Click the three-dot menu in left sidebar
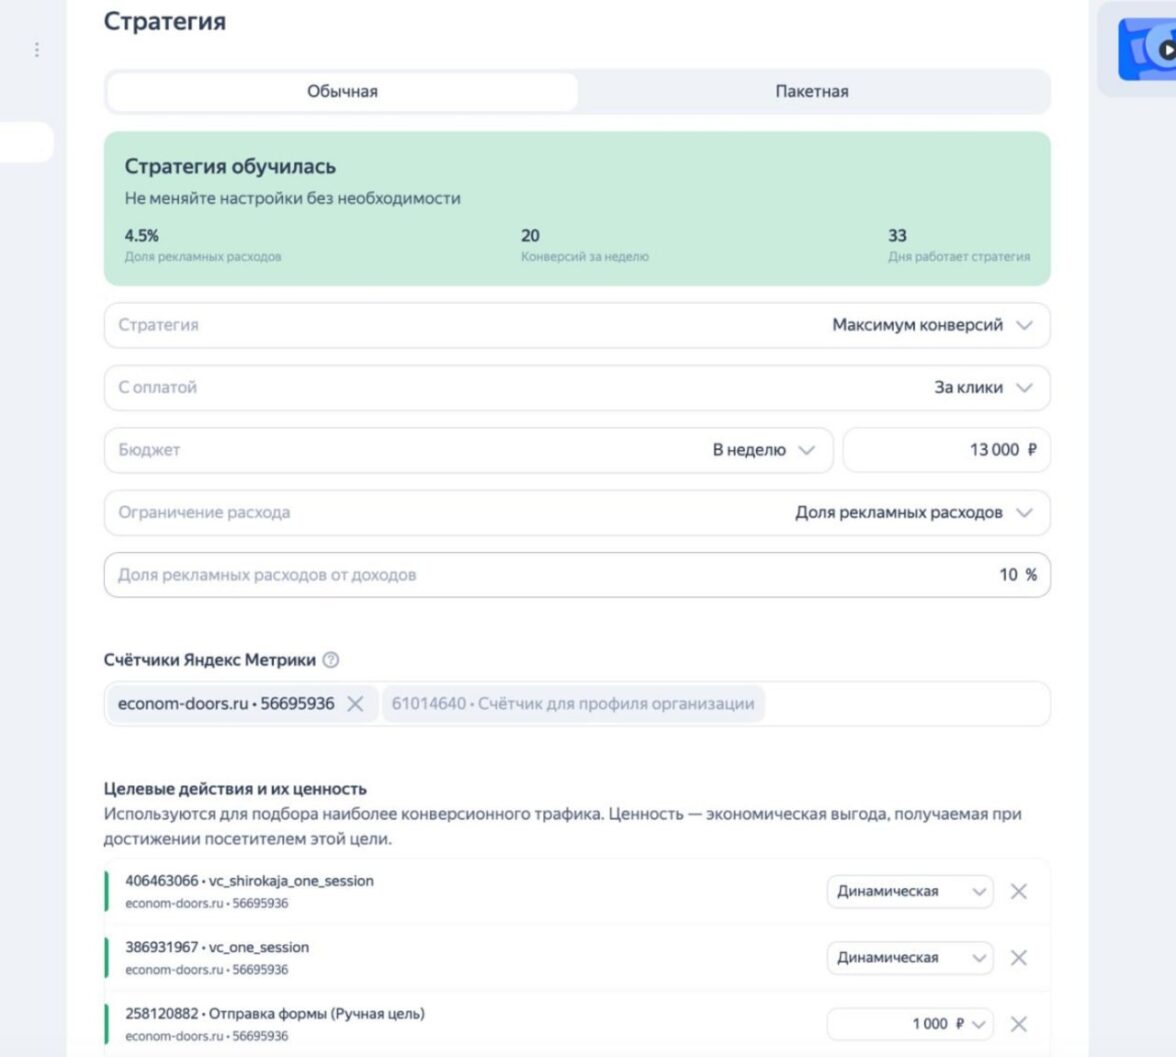Viewport: 1176px width, 1057px height. [x=37, y=50]
